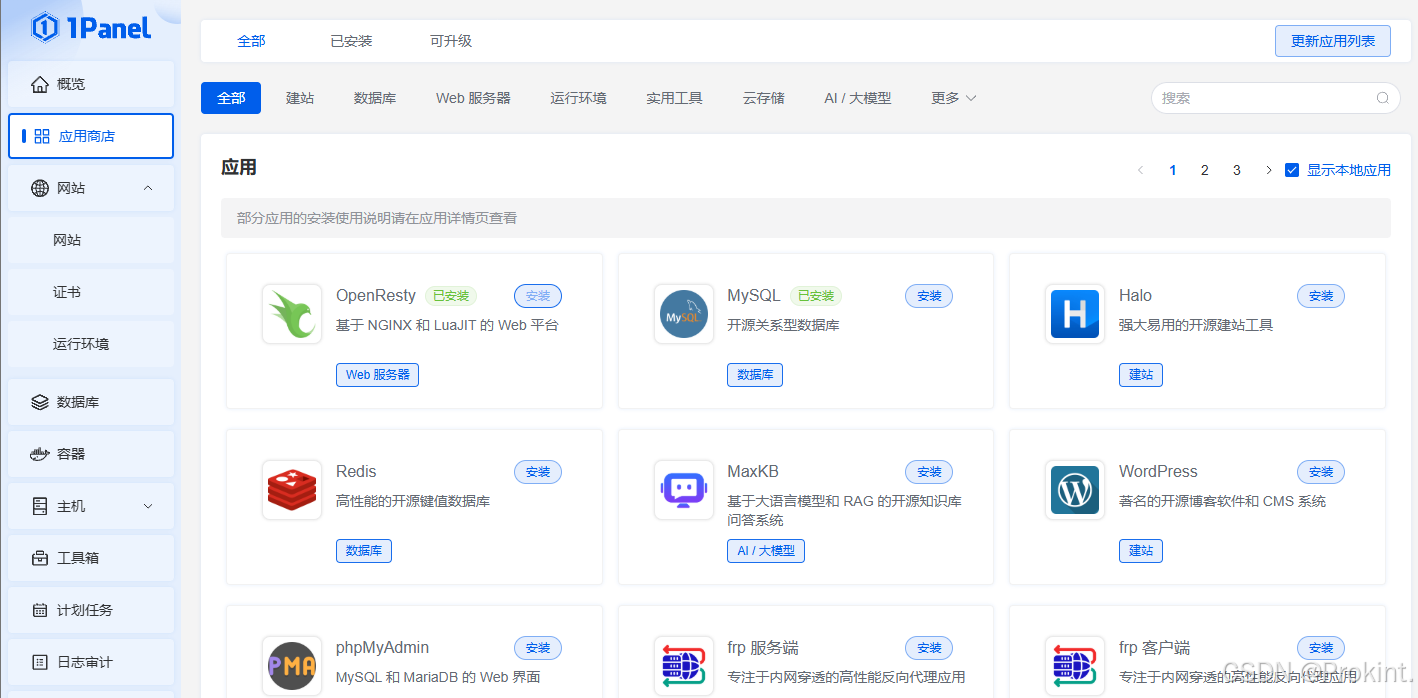Filter apps by Web 服务器 category
Image resolution: width=1418 pixels, height=698 pixels.
coord(473,98)
